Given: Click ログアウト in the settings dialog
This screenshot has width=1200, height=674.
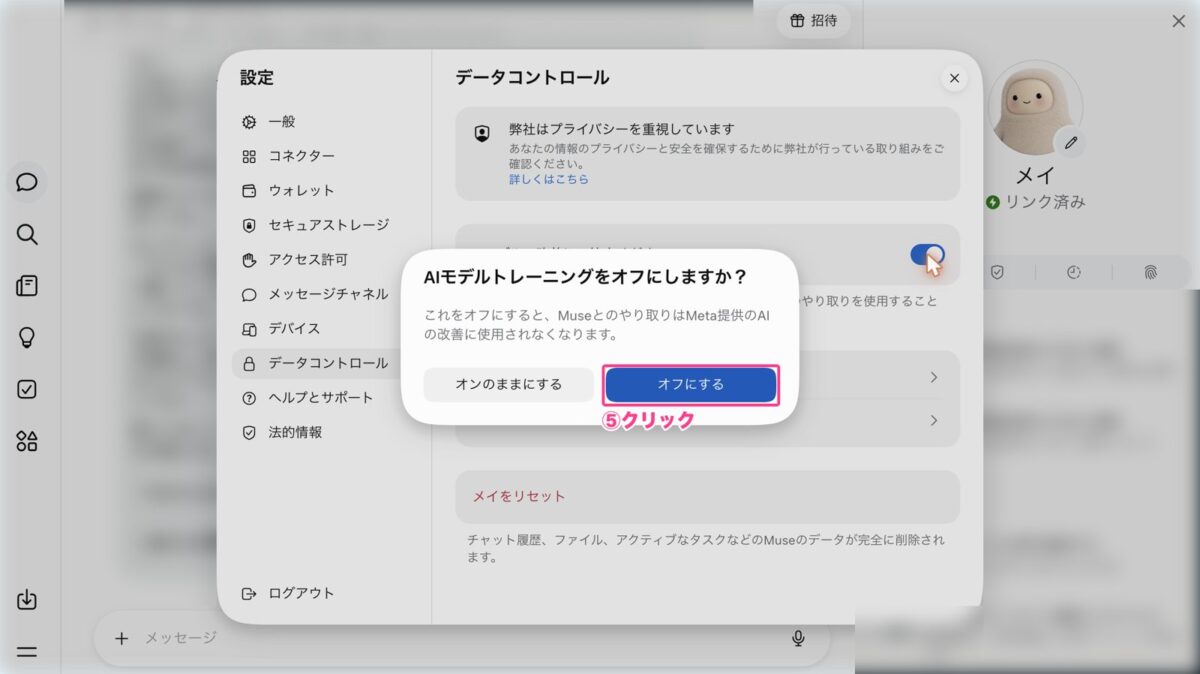Looking at the screenshot, I should pyautogui.click(x=288, y=593).
